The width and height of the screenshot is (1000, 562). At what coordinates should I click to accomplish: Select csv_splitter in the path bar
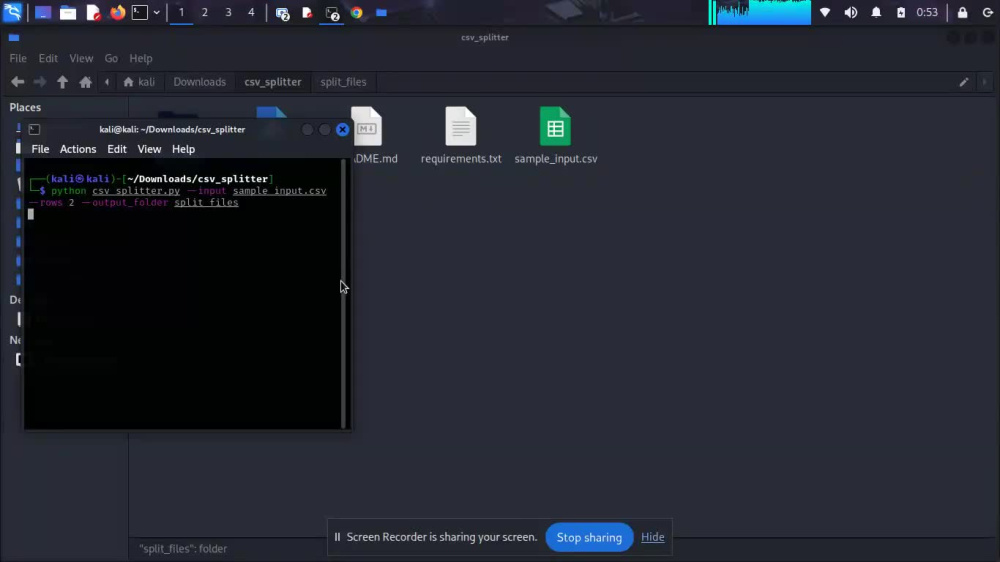(x=272, y=82)
